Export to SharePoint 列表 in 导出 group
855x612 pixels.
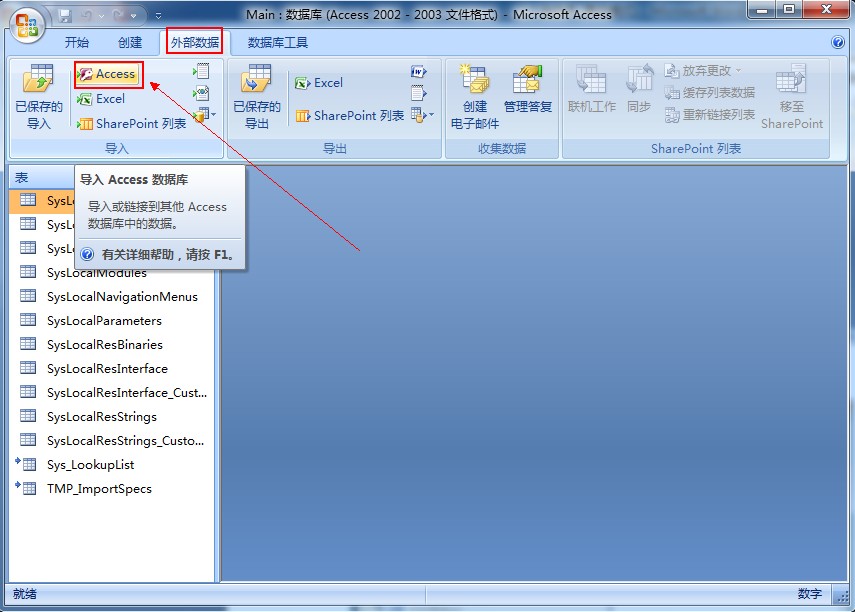coord(350,116)
